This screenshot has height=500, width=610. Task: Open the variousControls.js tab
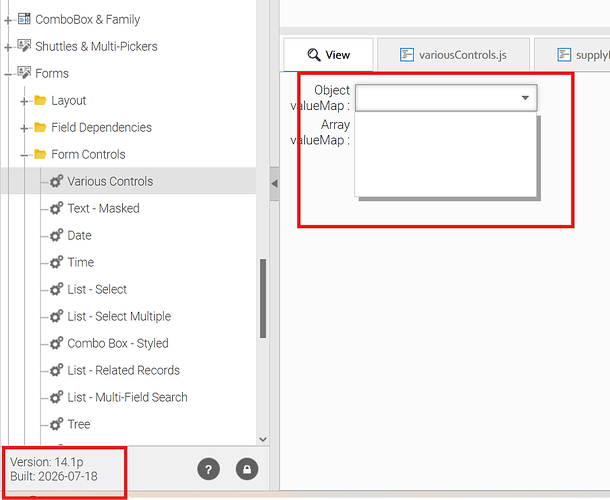click(x=453, y=55)
